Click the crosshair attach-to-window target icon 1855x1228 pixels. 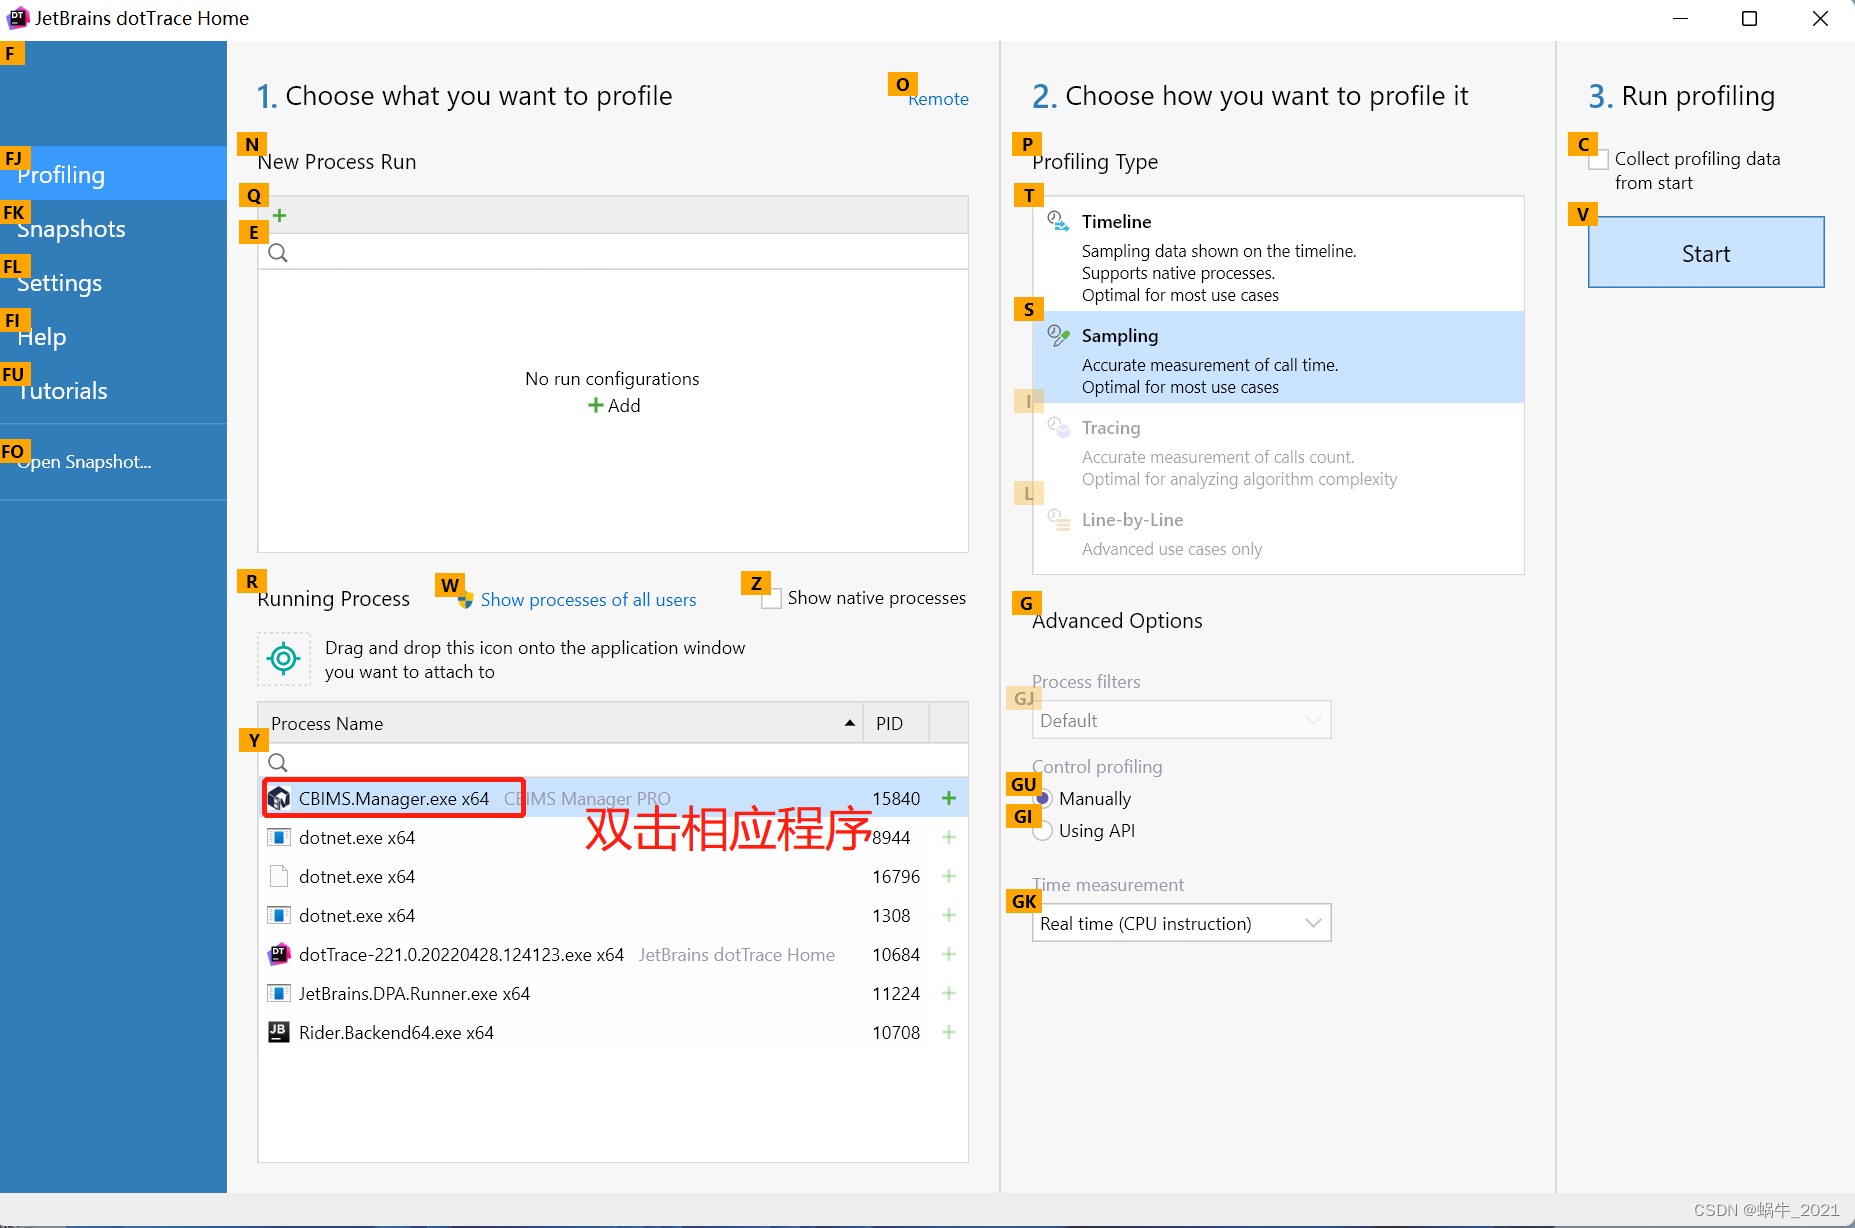[x=284, y=659]
